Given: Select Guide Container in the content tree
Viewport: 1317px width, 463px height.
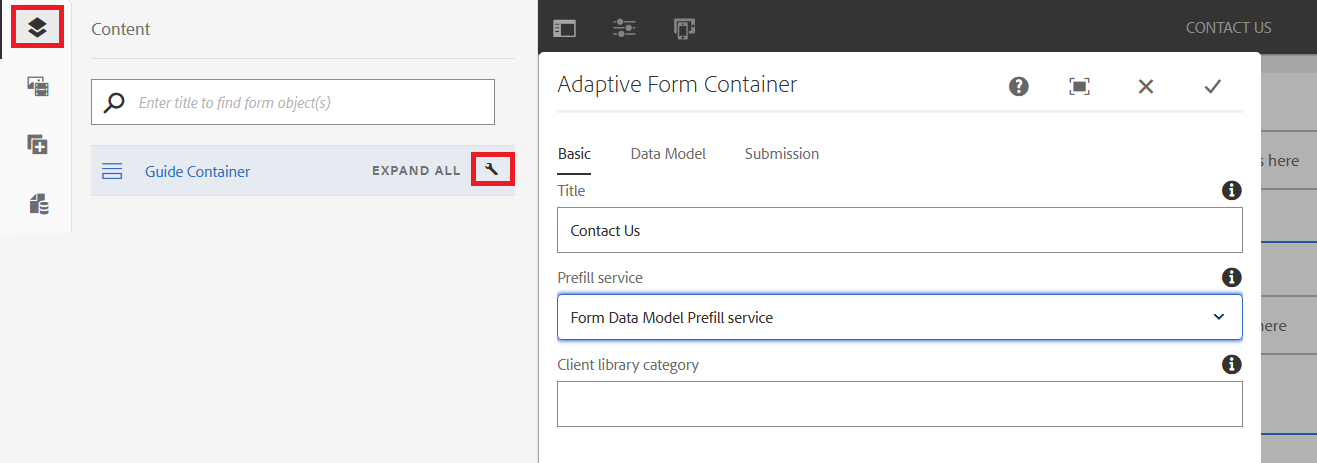Looking at the screenshot, I should tap(197, 171).
